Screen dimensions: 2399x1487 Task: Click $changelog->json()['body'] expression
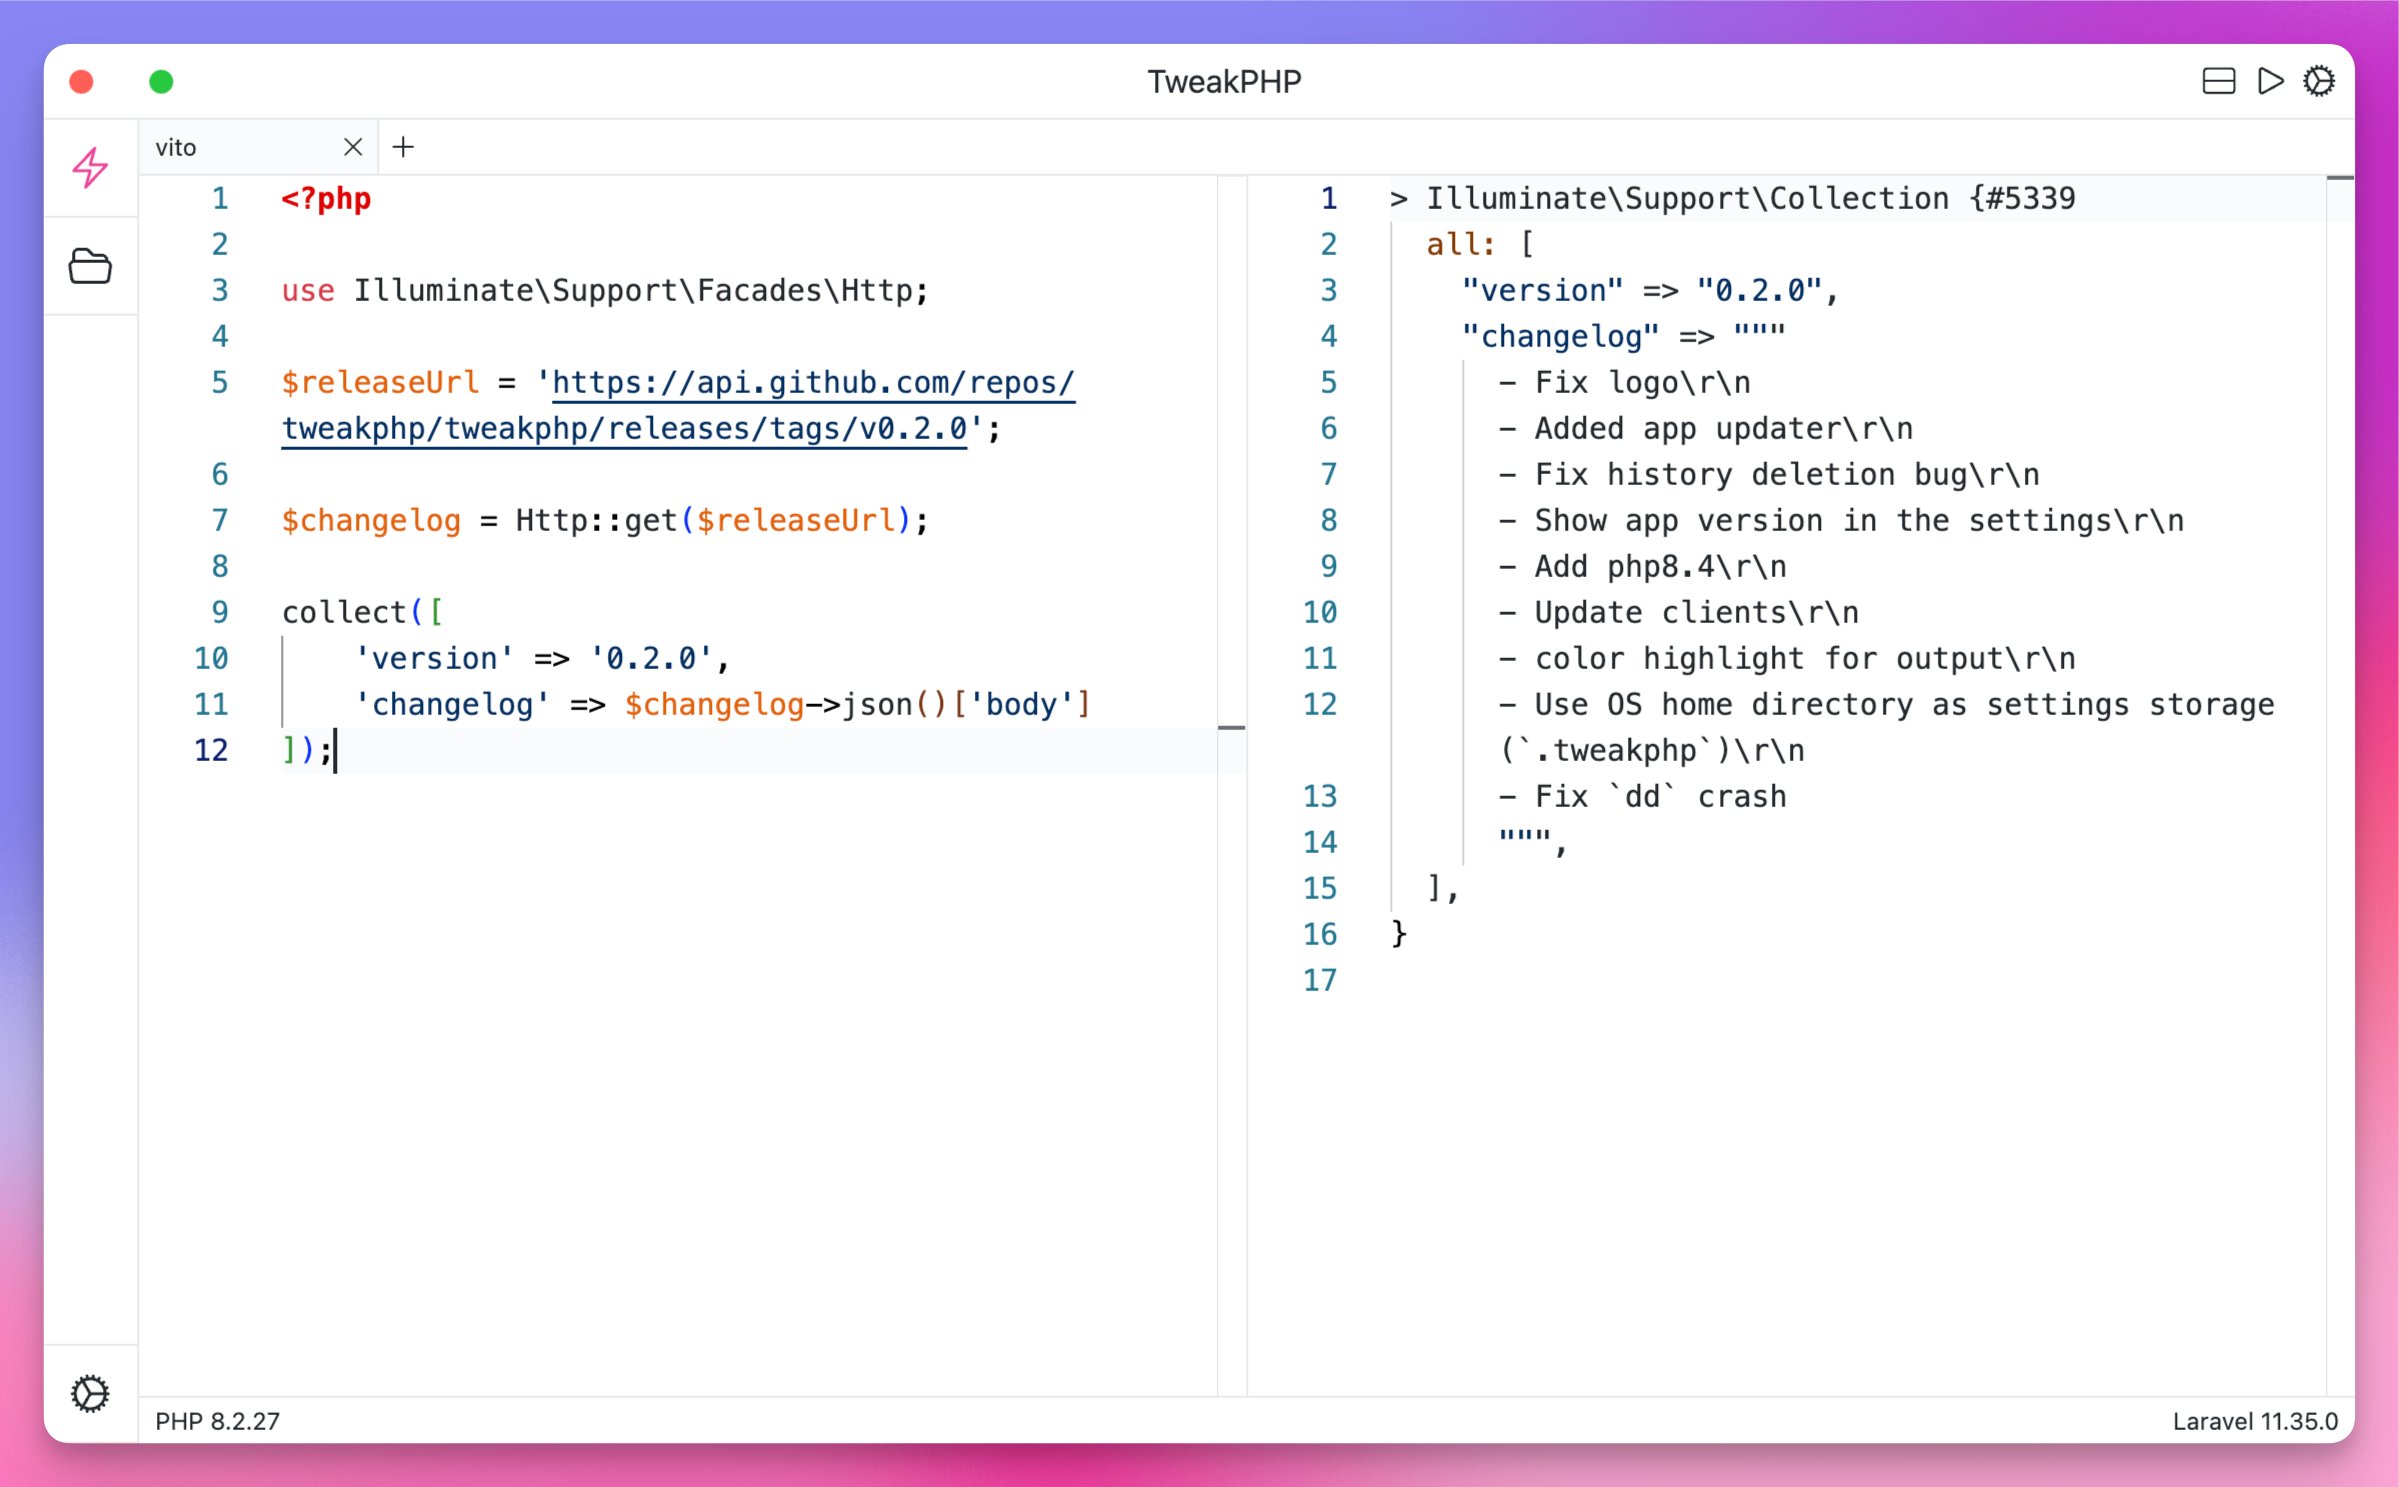click(x=857, y=704)
